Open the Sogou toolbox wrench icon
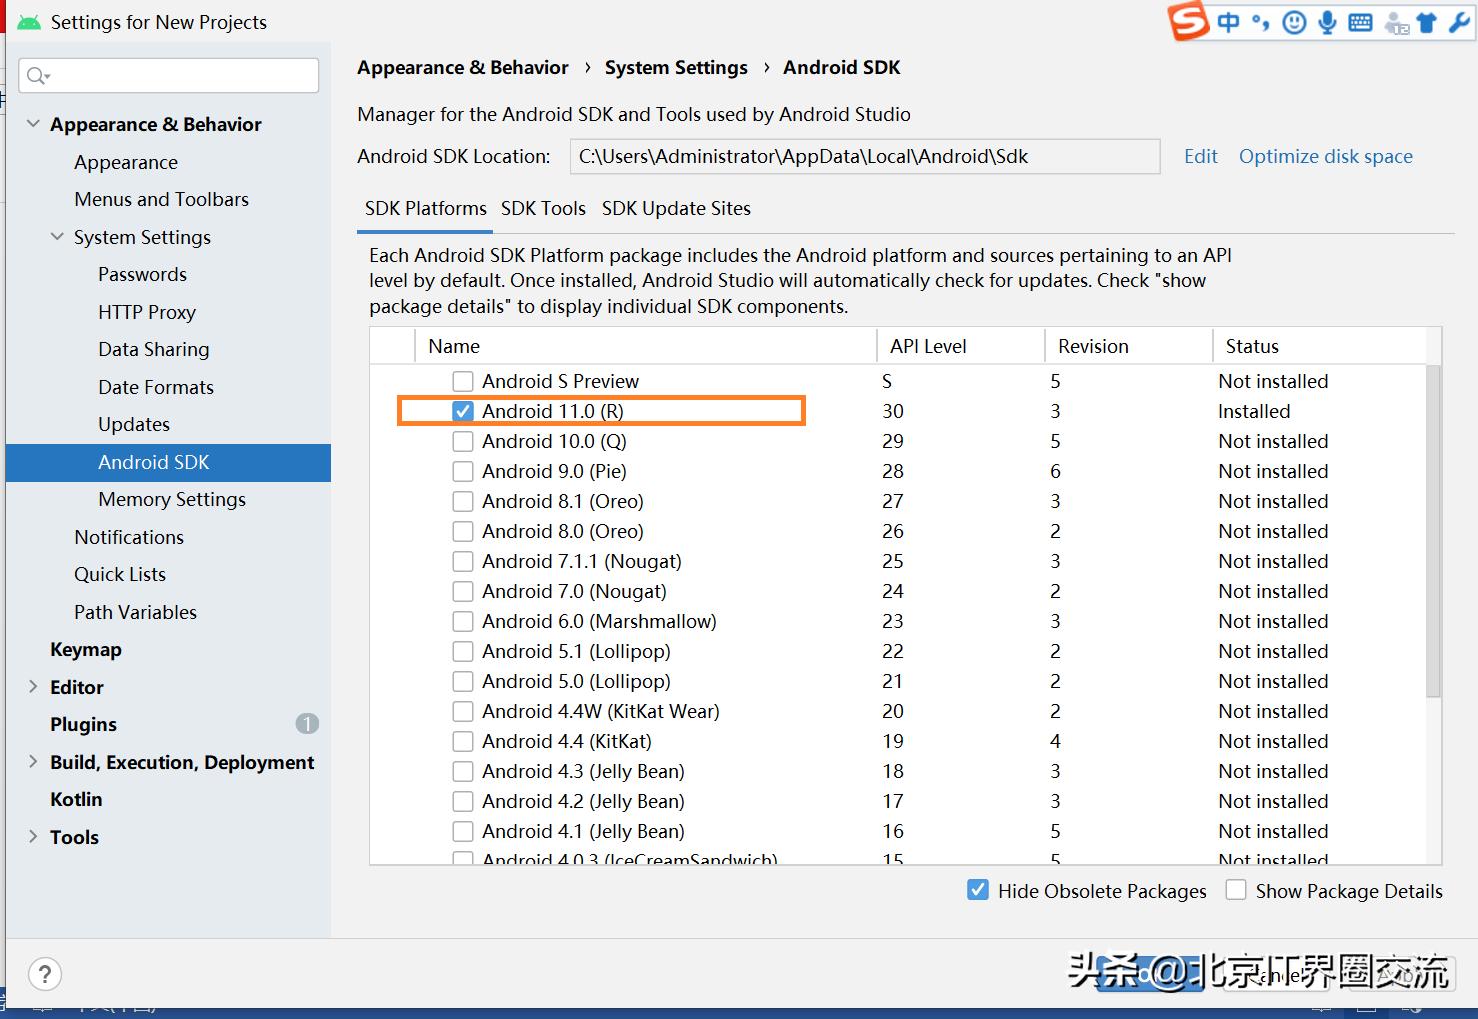This screenshot has height=1019, width=1478. [1459, 22]
